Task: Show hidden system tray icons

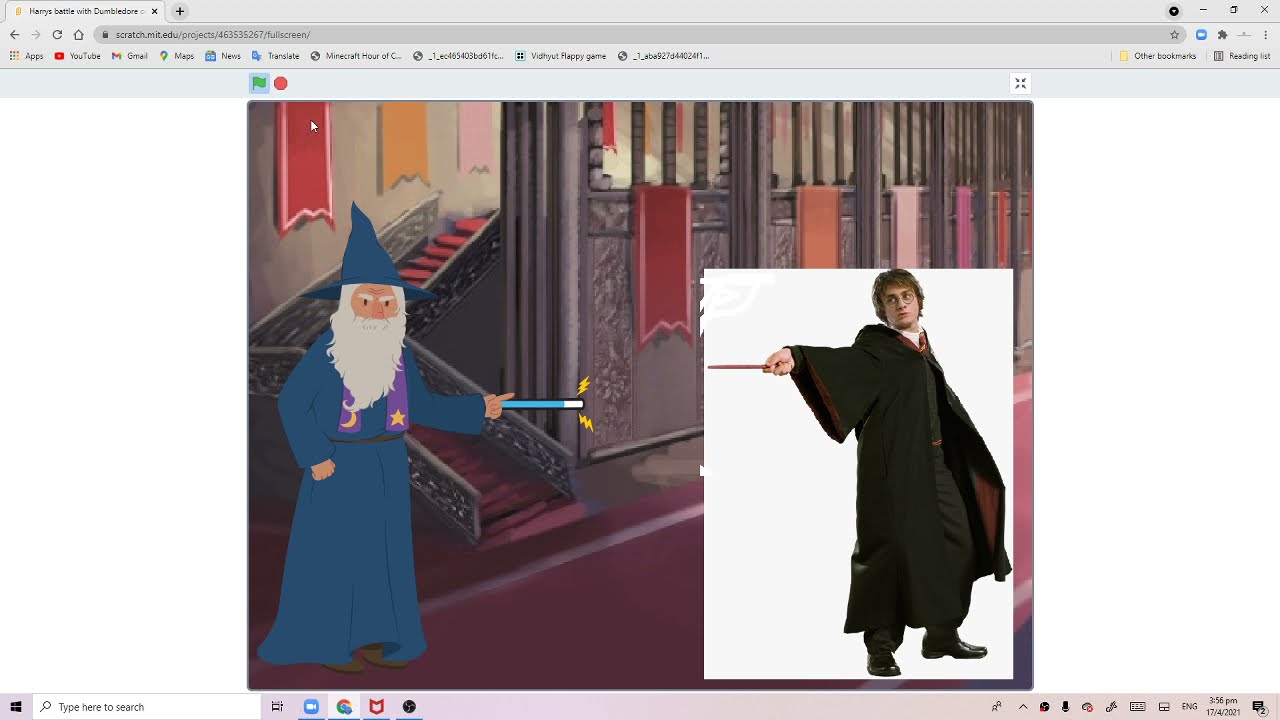Action: (1023, 707)
